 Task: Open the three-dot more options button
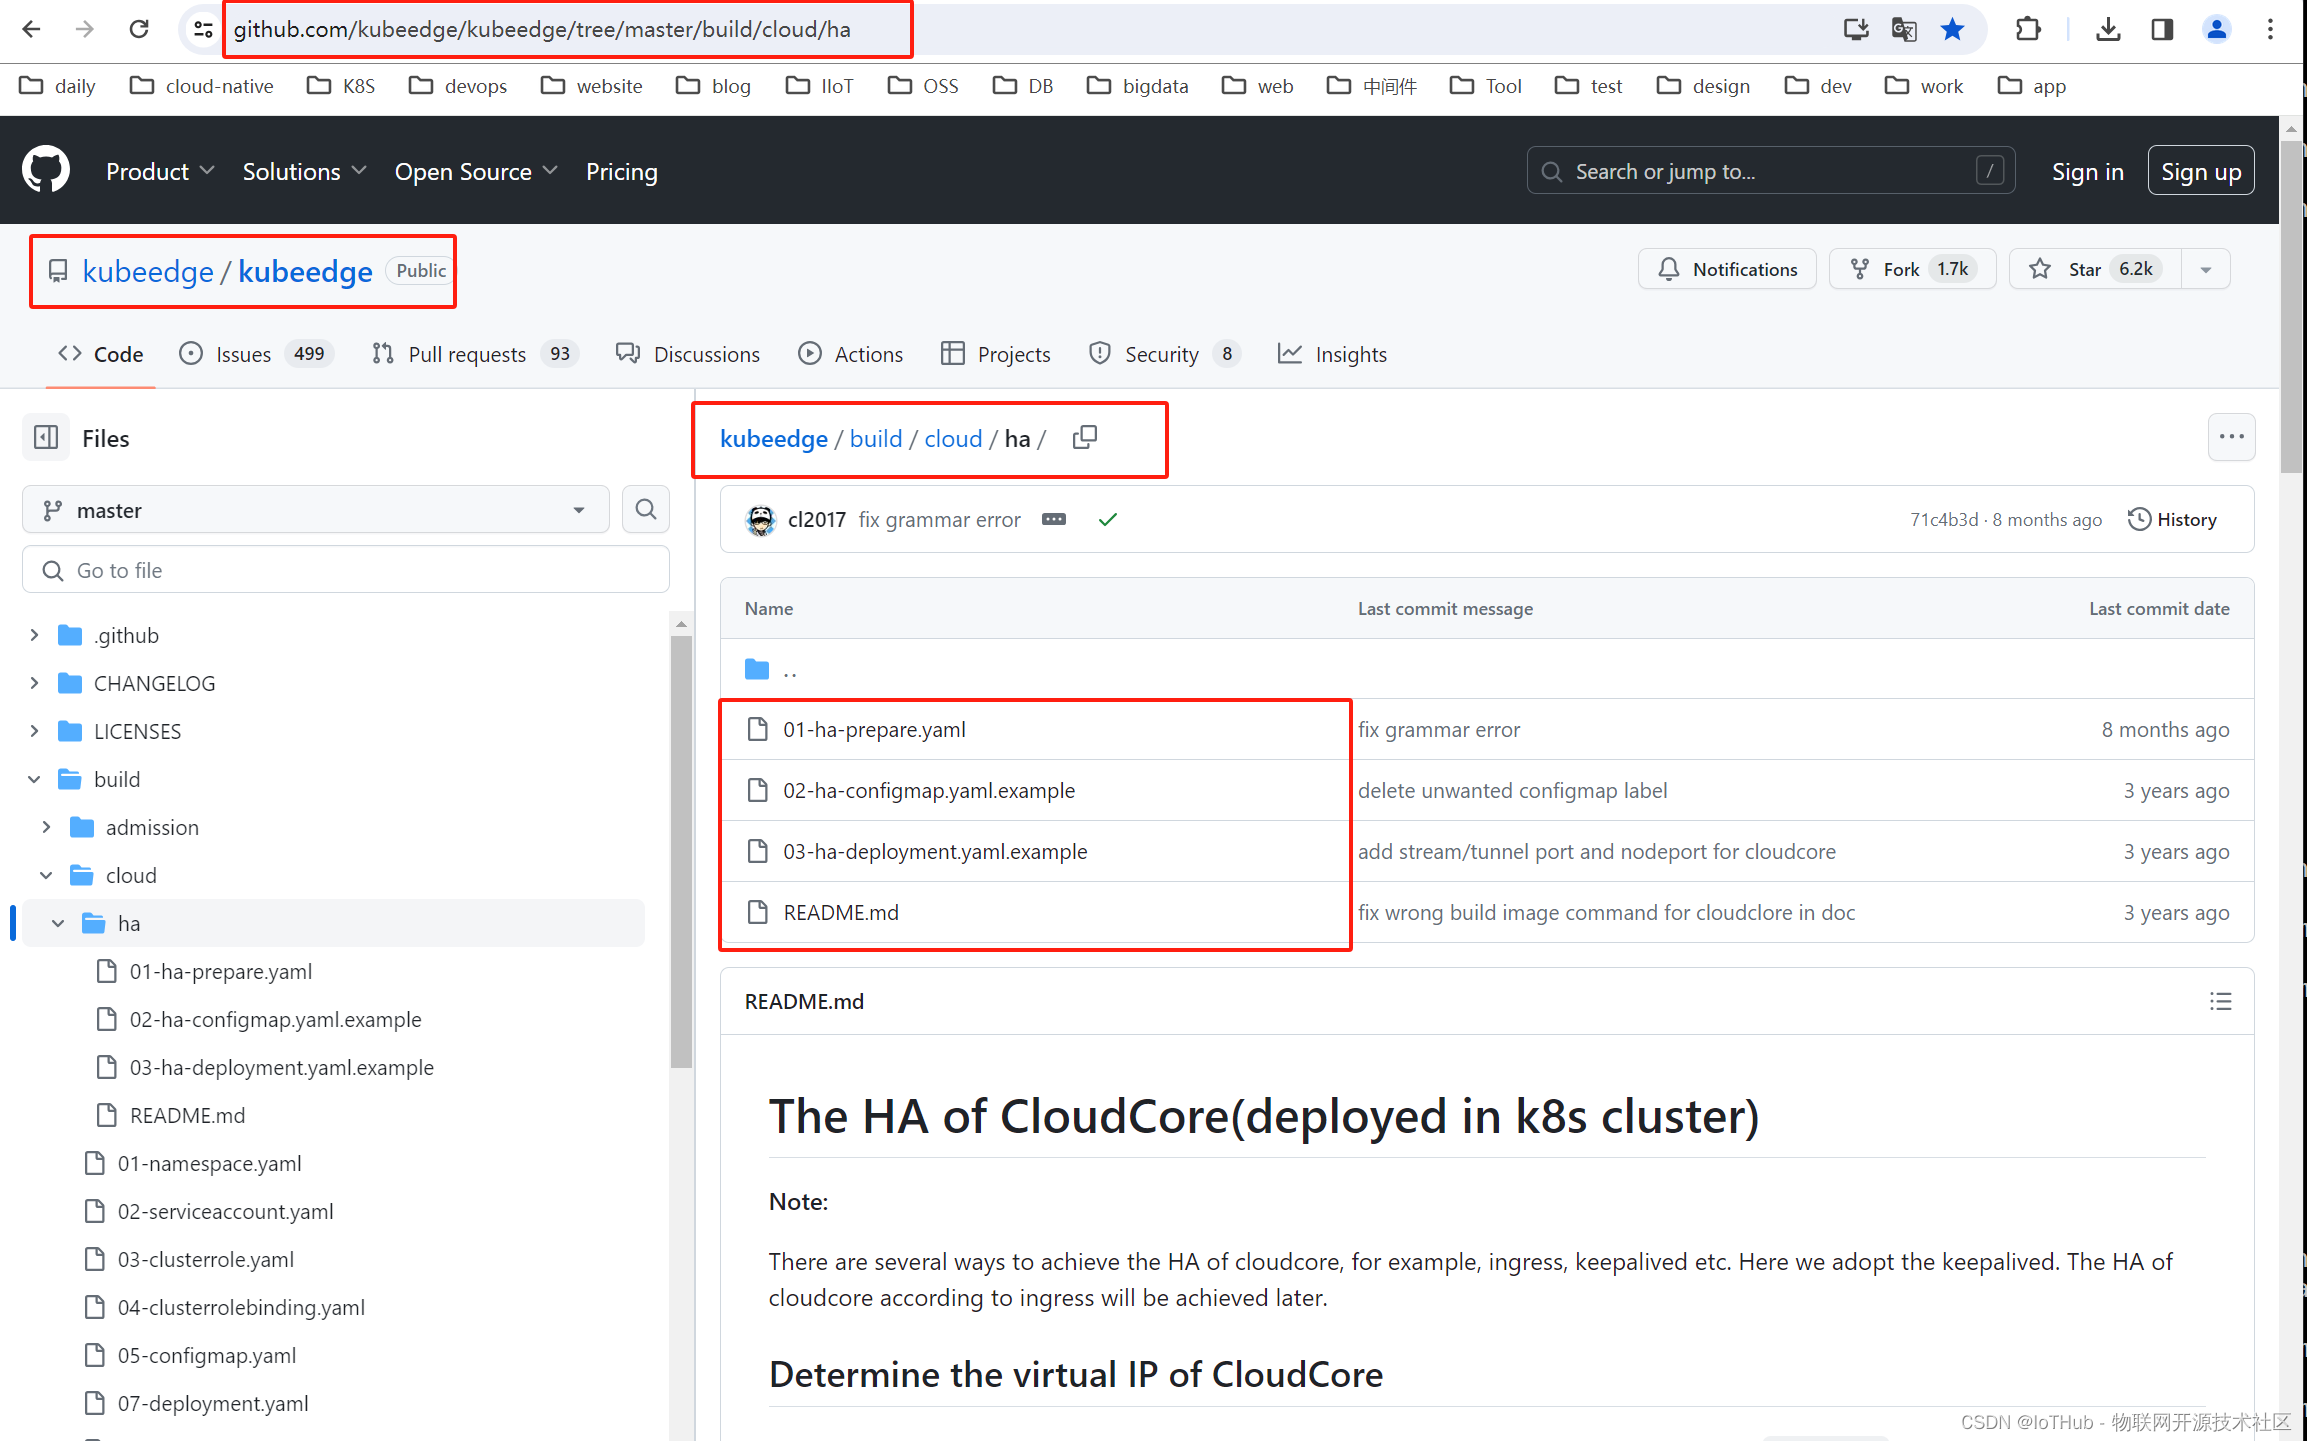(2232, 437)
